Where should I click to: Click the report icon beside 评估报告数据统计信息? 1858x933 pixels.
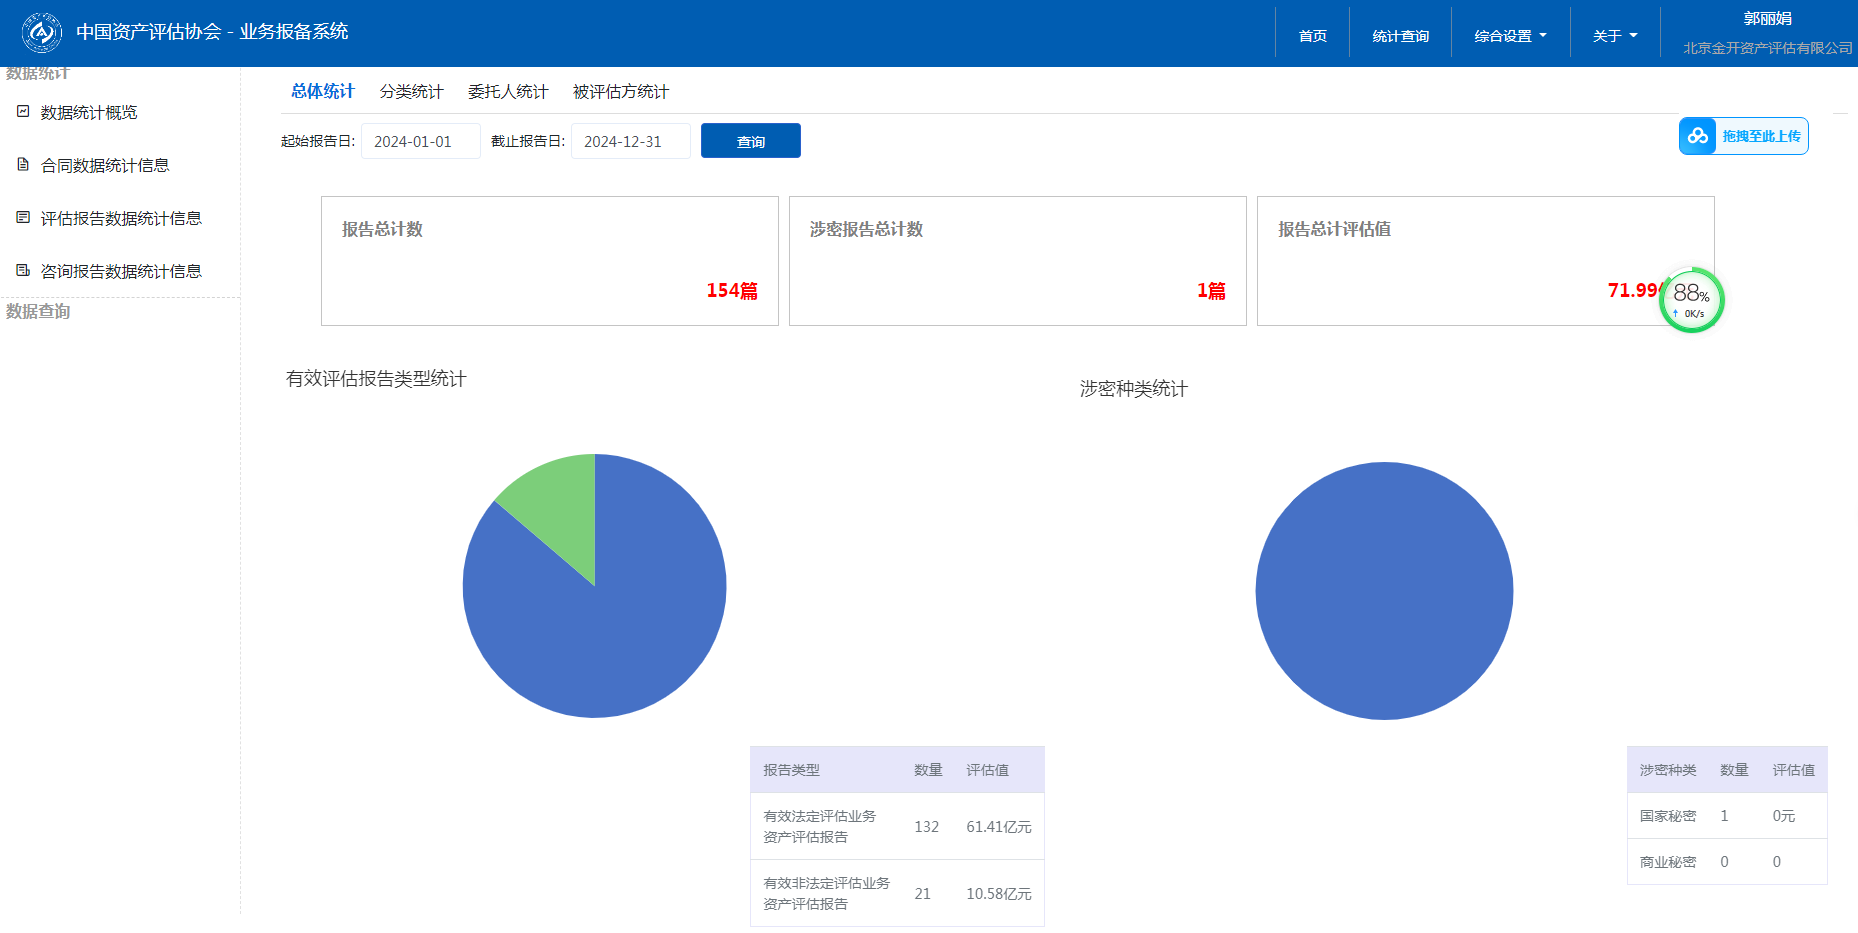pos(23,218)
